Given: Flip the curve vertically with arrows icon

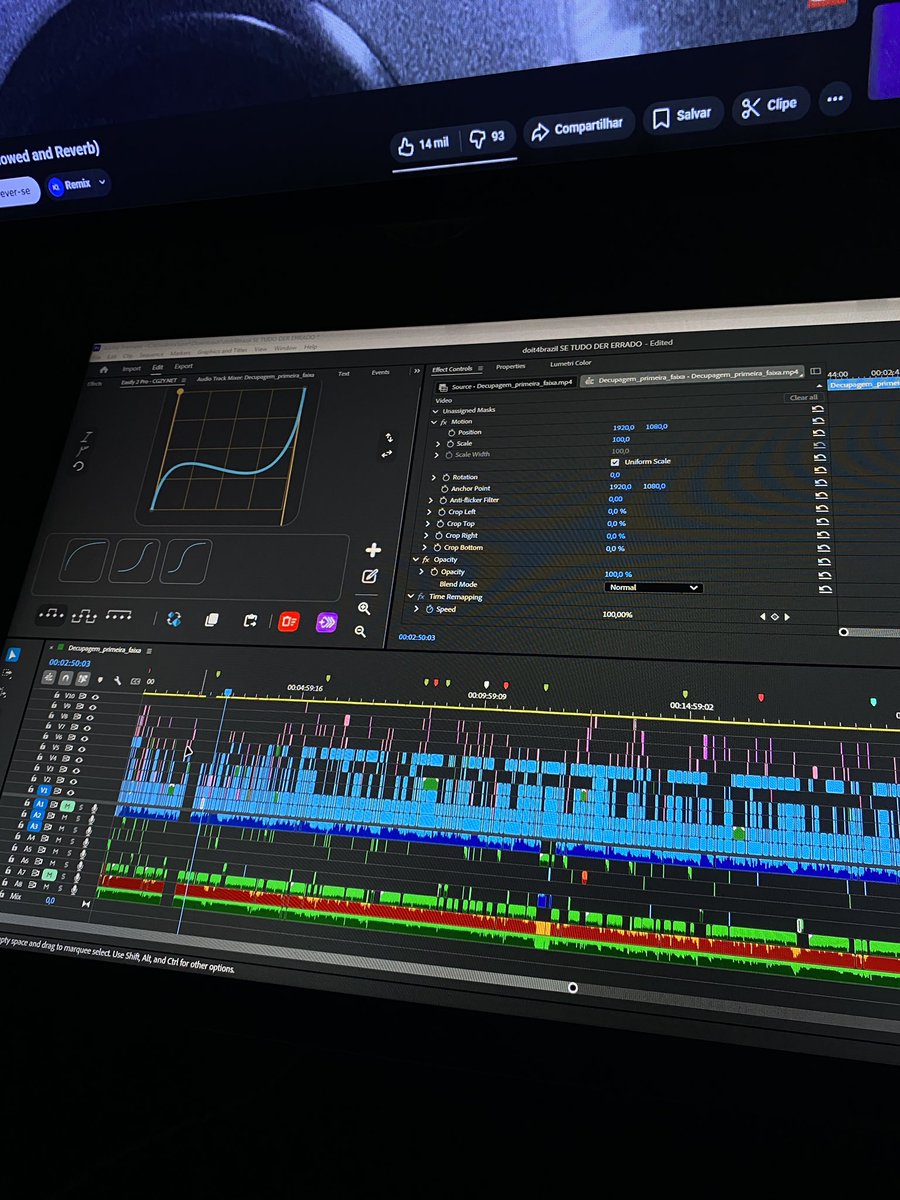Looking at the screenshot, I should (x=389, y=438).
